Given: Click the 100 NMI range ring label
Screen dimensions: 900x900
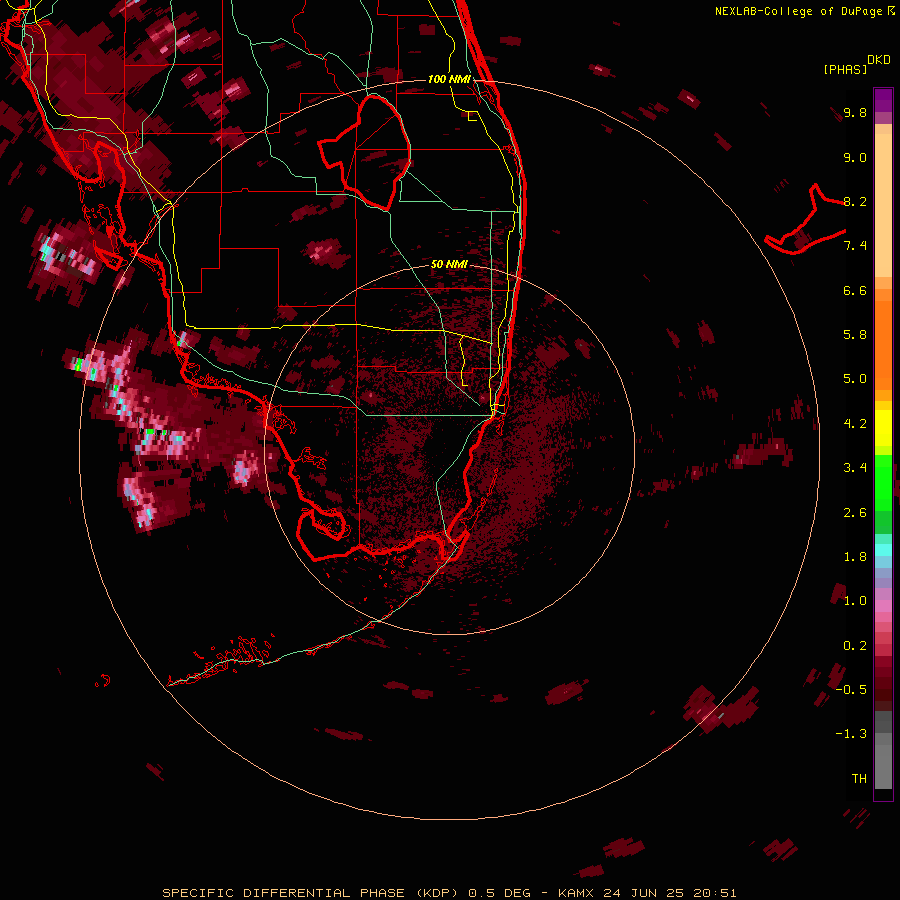Looking at the screenshot, I should 449,79.
